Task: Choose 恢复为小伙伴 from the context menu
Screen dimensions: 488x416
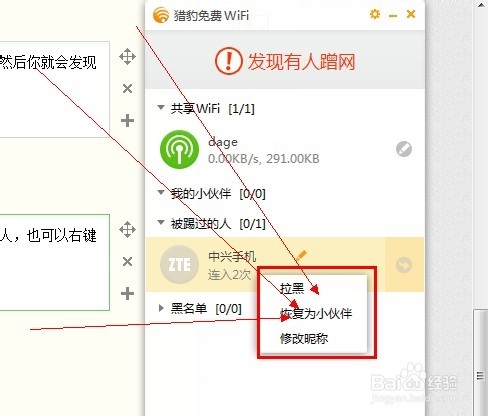Action: click(x=316, y=313)
